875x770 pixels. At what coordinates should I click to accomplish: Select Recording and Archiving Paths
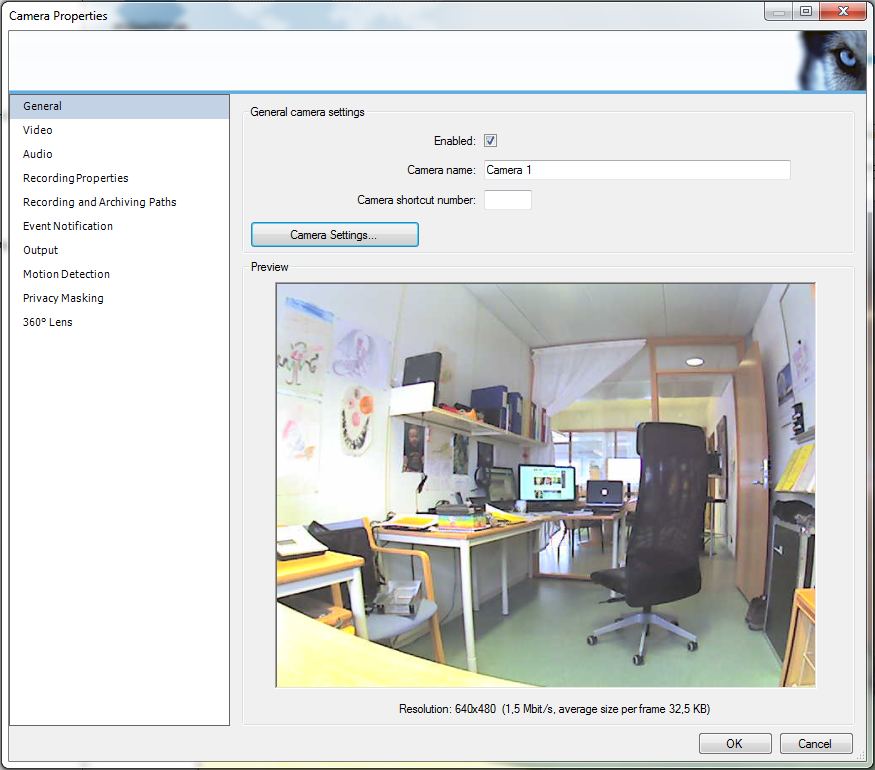pyautogui.click(x=100, y=202)
